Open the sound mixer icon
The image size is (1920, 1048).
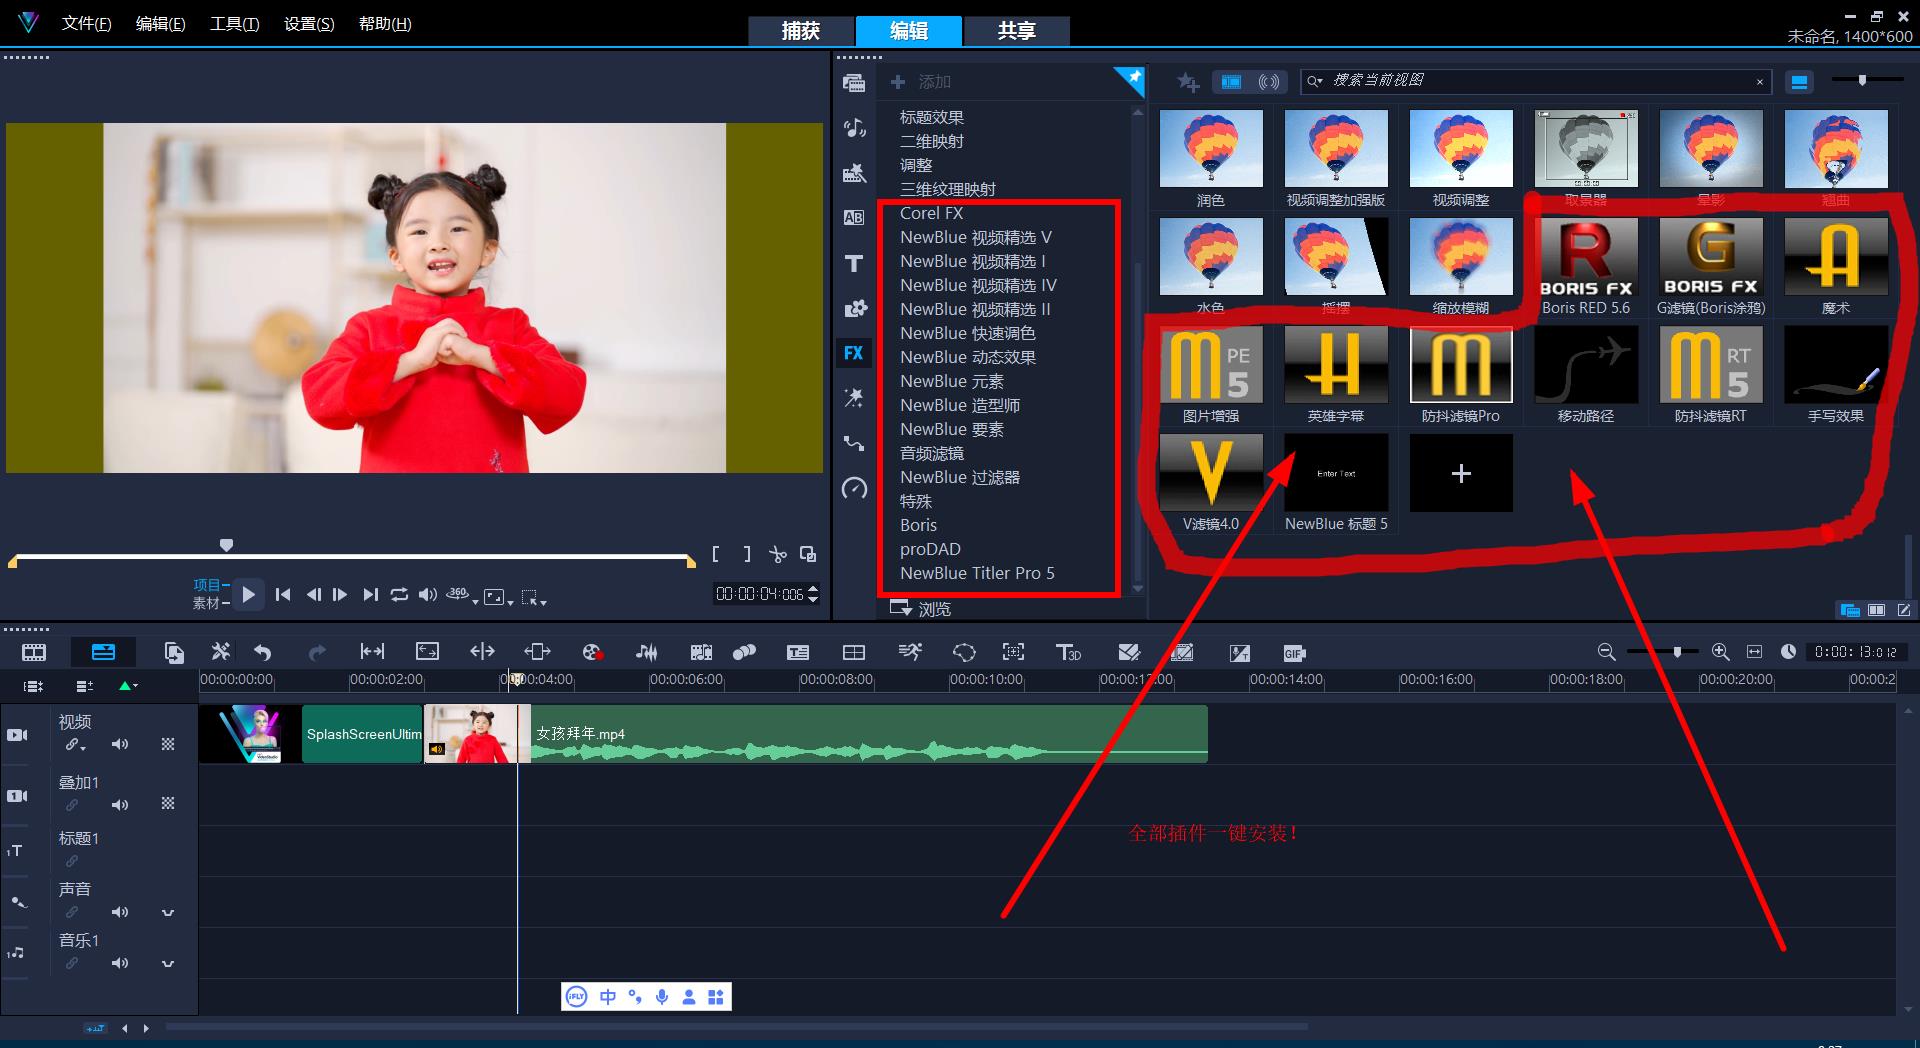tap(647, 653)
